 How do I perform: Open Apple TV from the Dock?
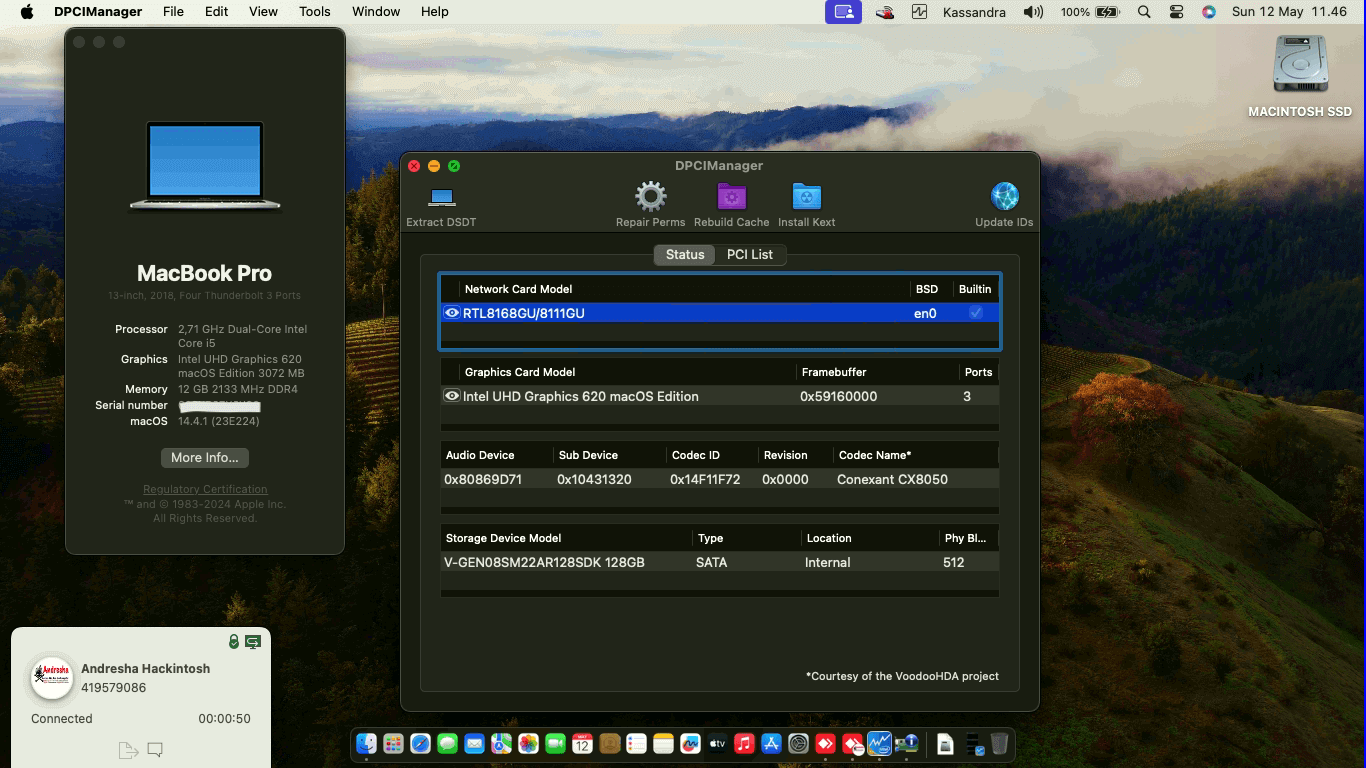[717, 744]
